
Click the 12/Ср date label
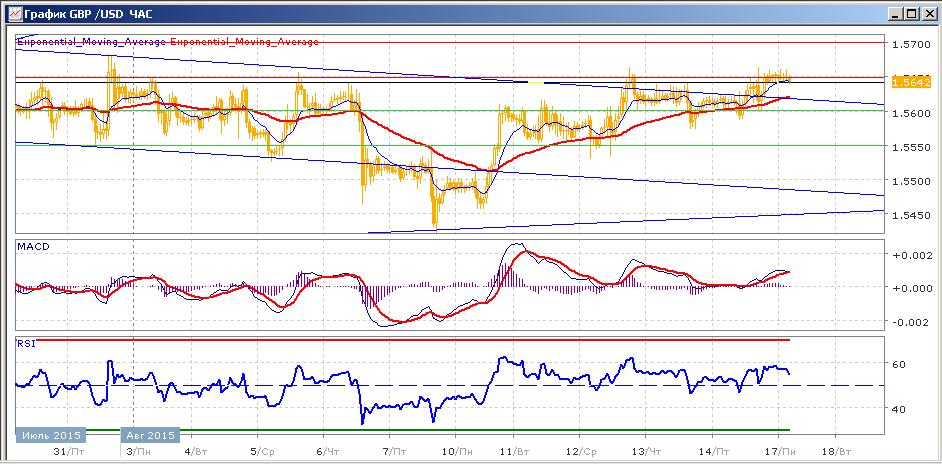583,451
